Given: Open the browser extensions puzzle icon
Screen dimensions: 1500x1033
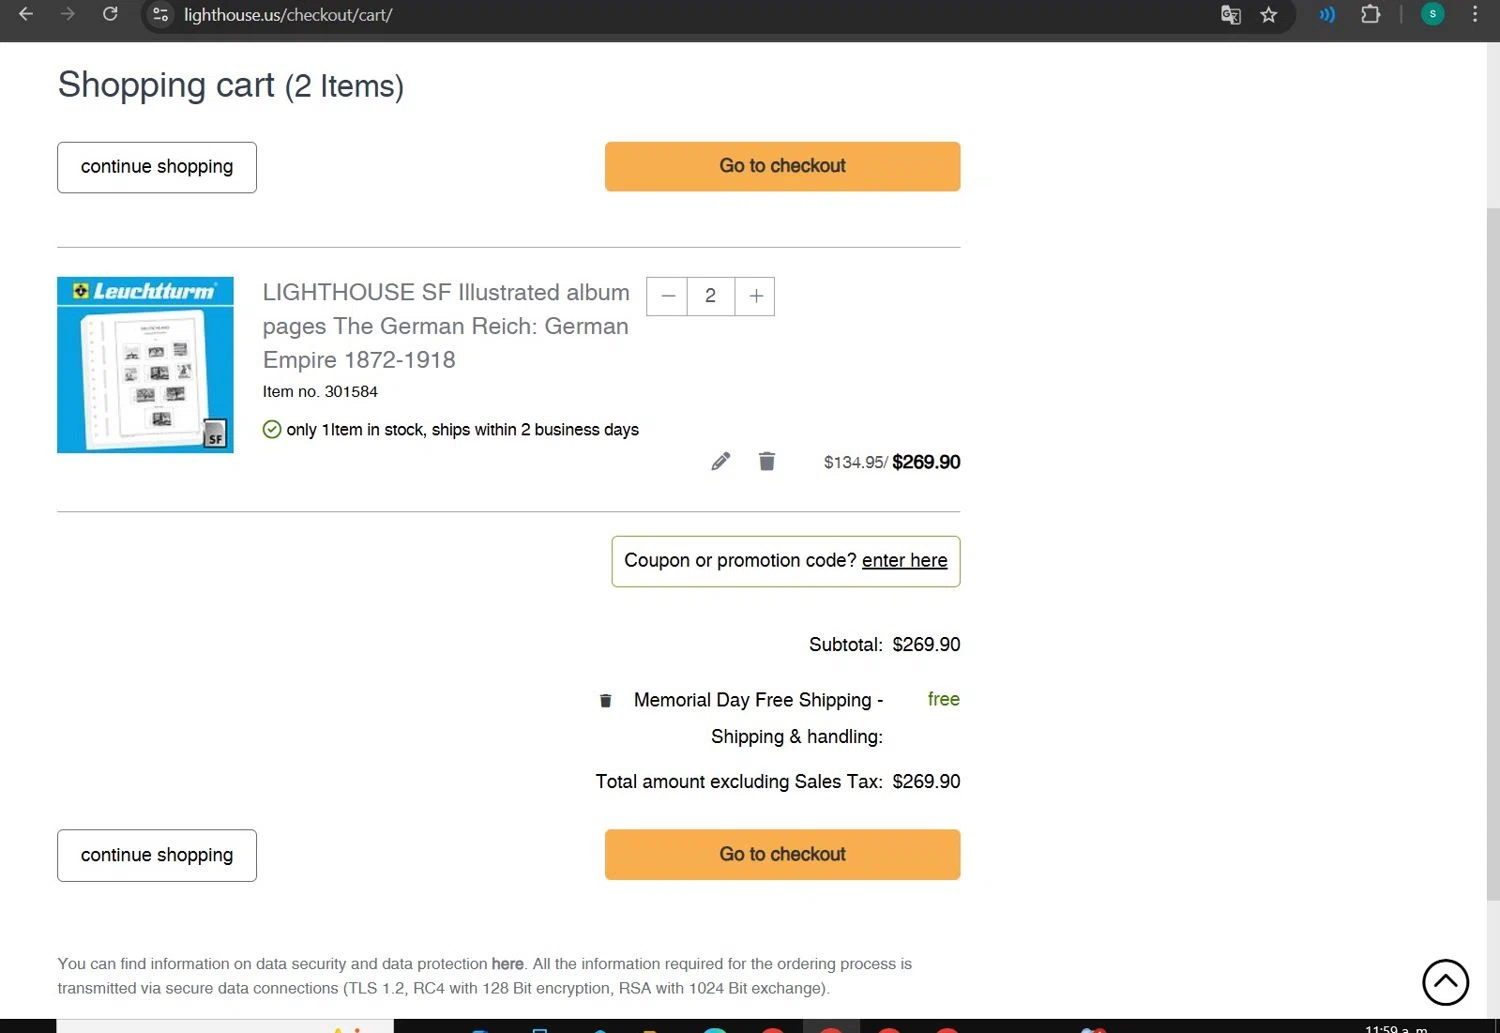Looking at the screenshot, I should tap(1371, 14).
